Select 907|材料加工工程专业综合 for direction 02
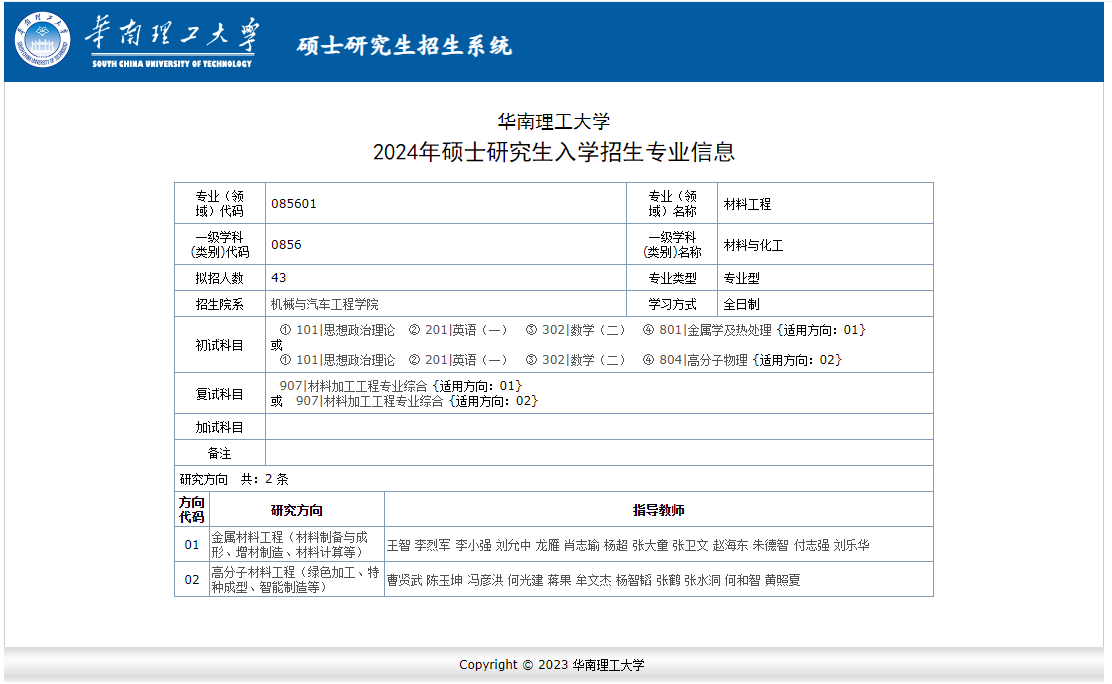 click(369, 402)
